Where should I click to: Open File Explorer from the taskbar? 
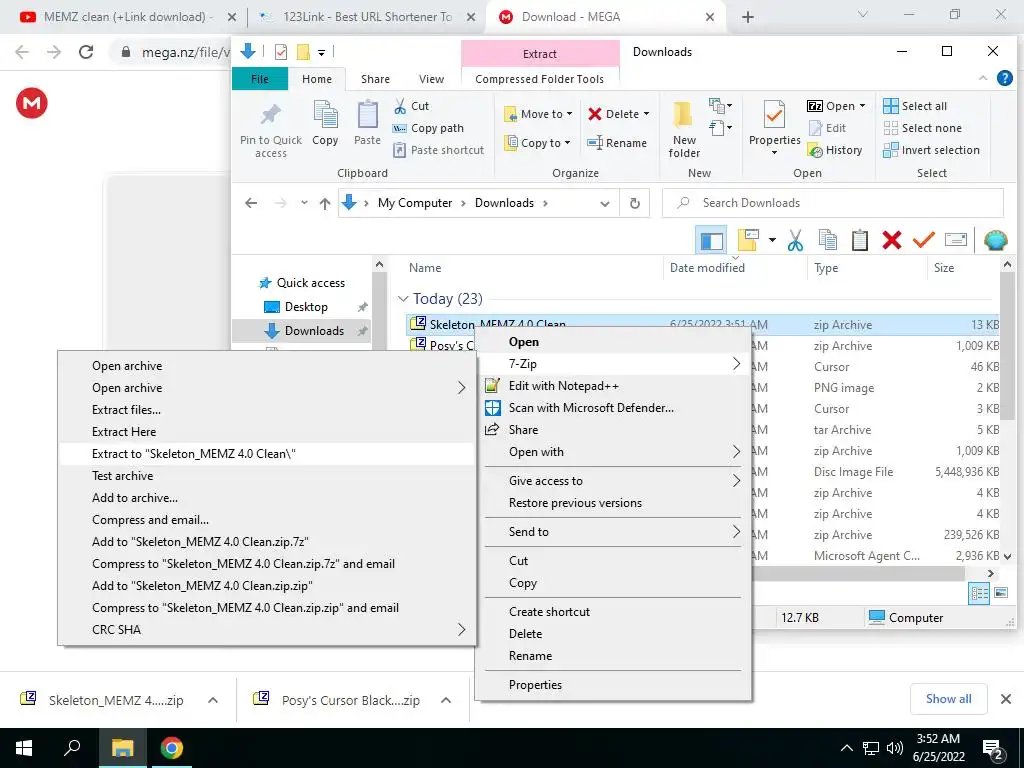(122, 748)
